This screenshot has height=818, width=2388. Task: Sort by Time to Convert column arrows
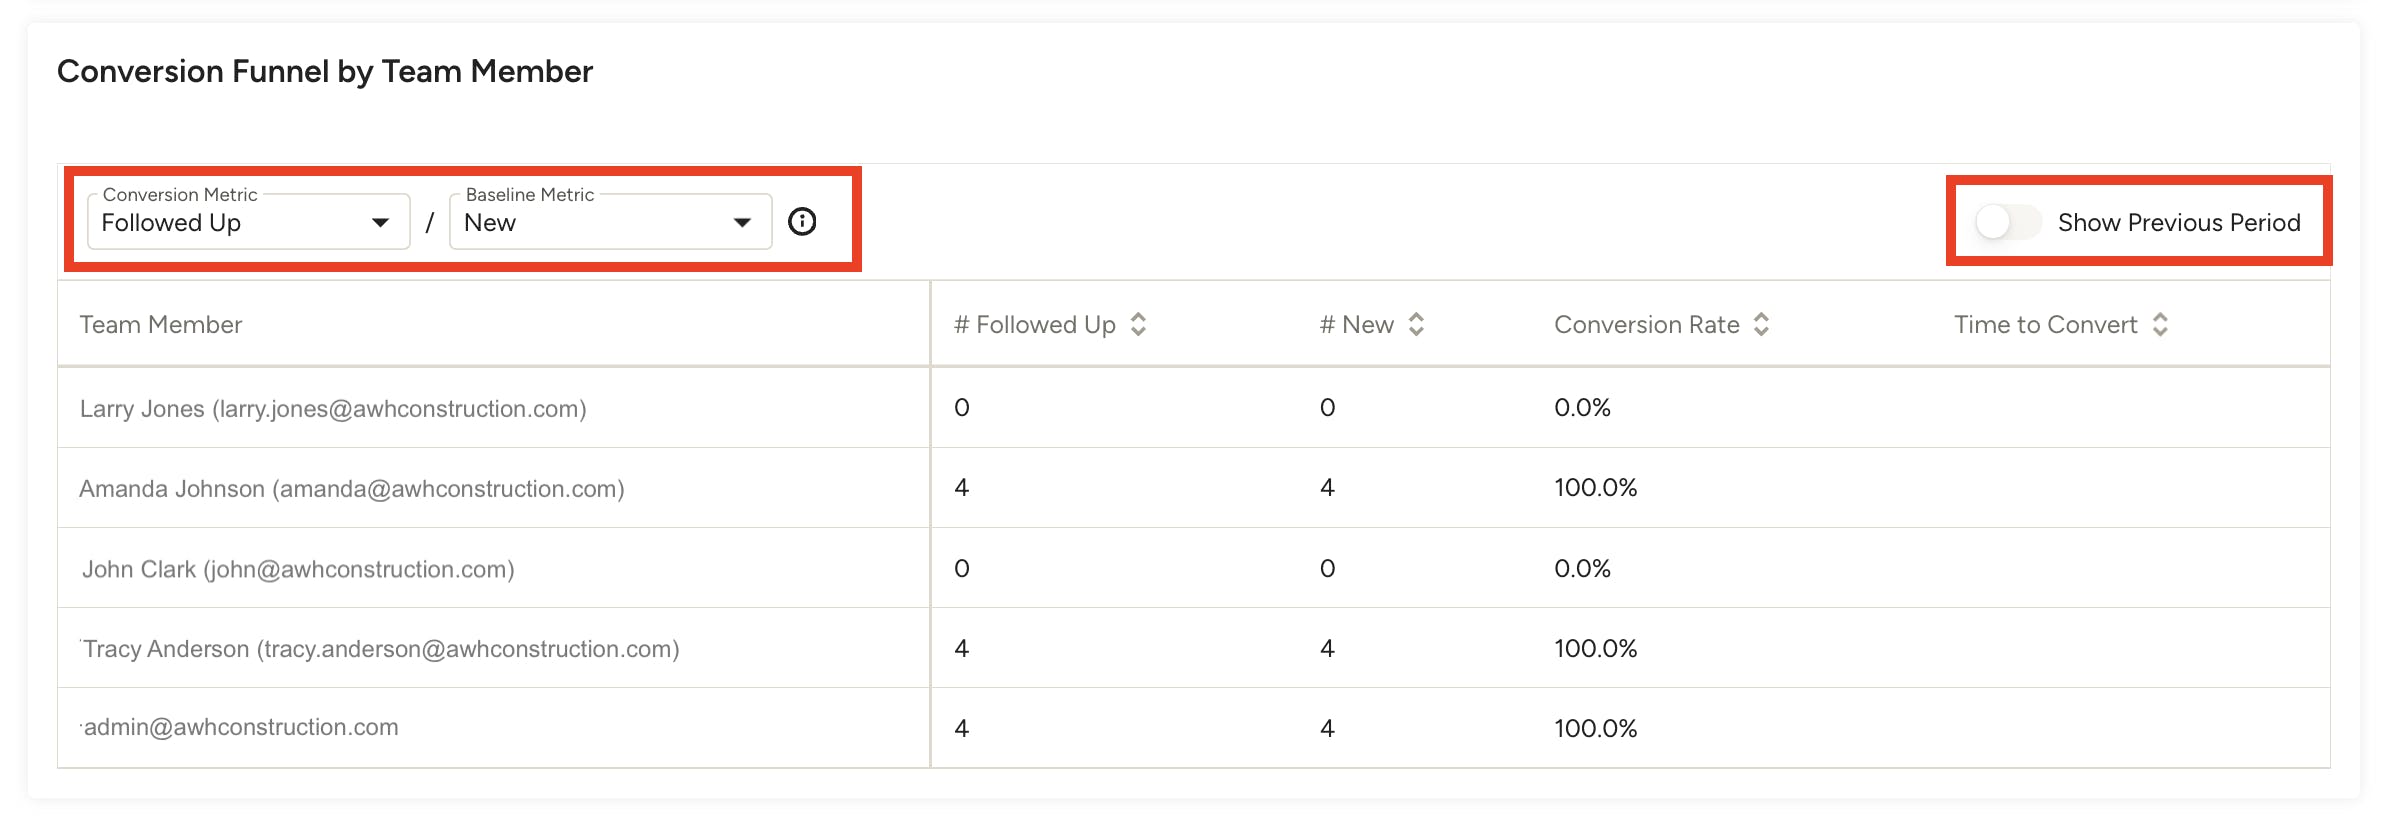coord(2160,325)
